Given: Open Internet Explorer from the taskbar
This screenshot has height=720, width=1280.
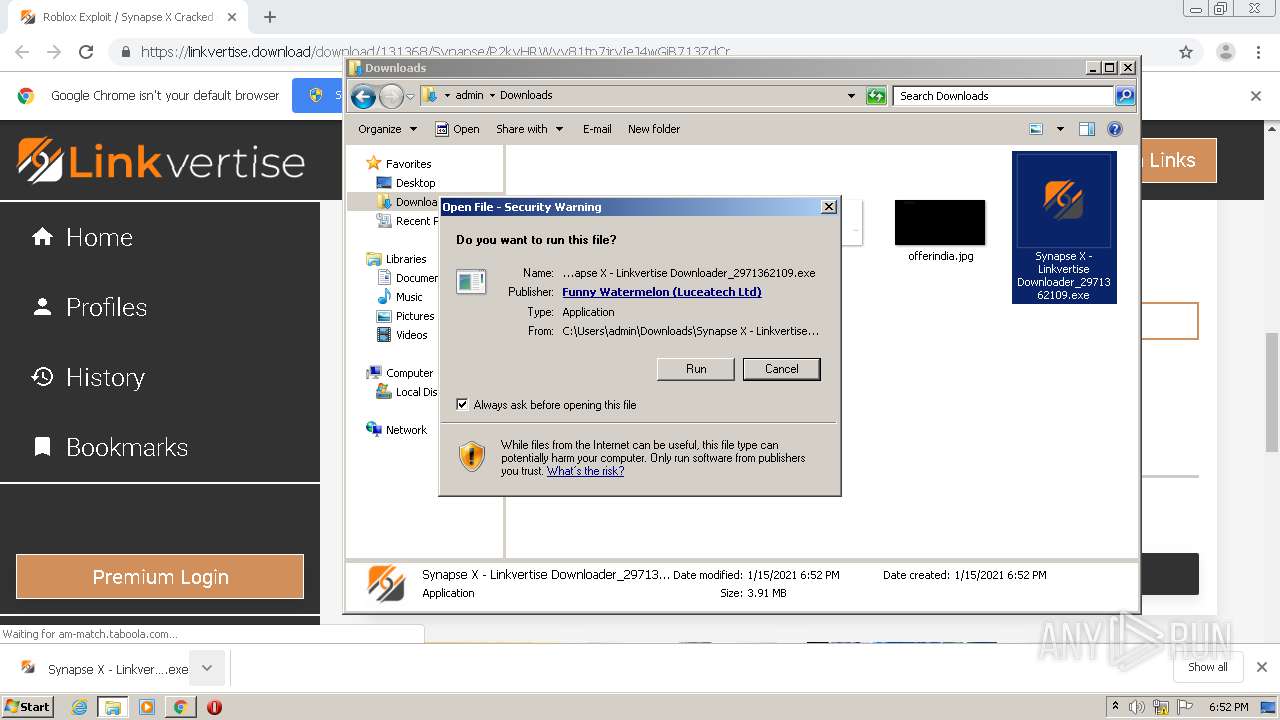Looking at the screenshot, I should click(x=80, y=707).
